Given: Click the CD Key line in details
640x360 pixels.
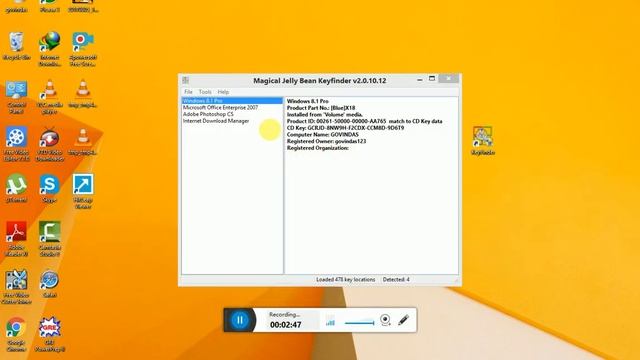Looking at the screenshot, I should coord(345,128).
